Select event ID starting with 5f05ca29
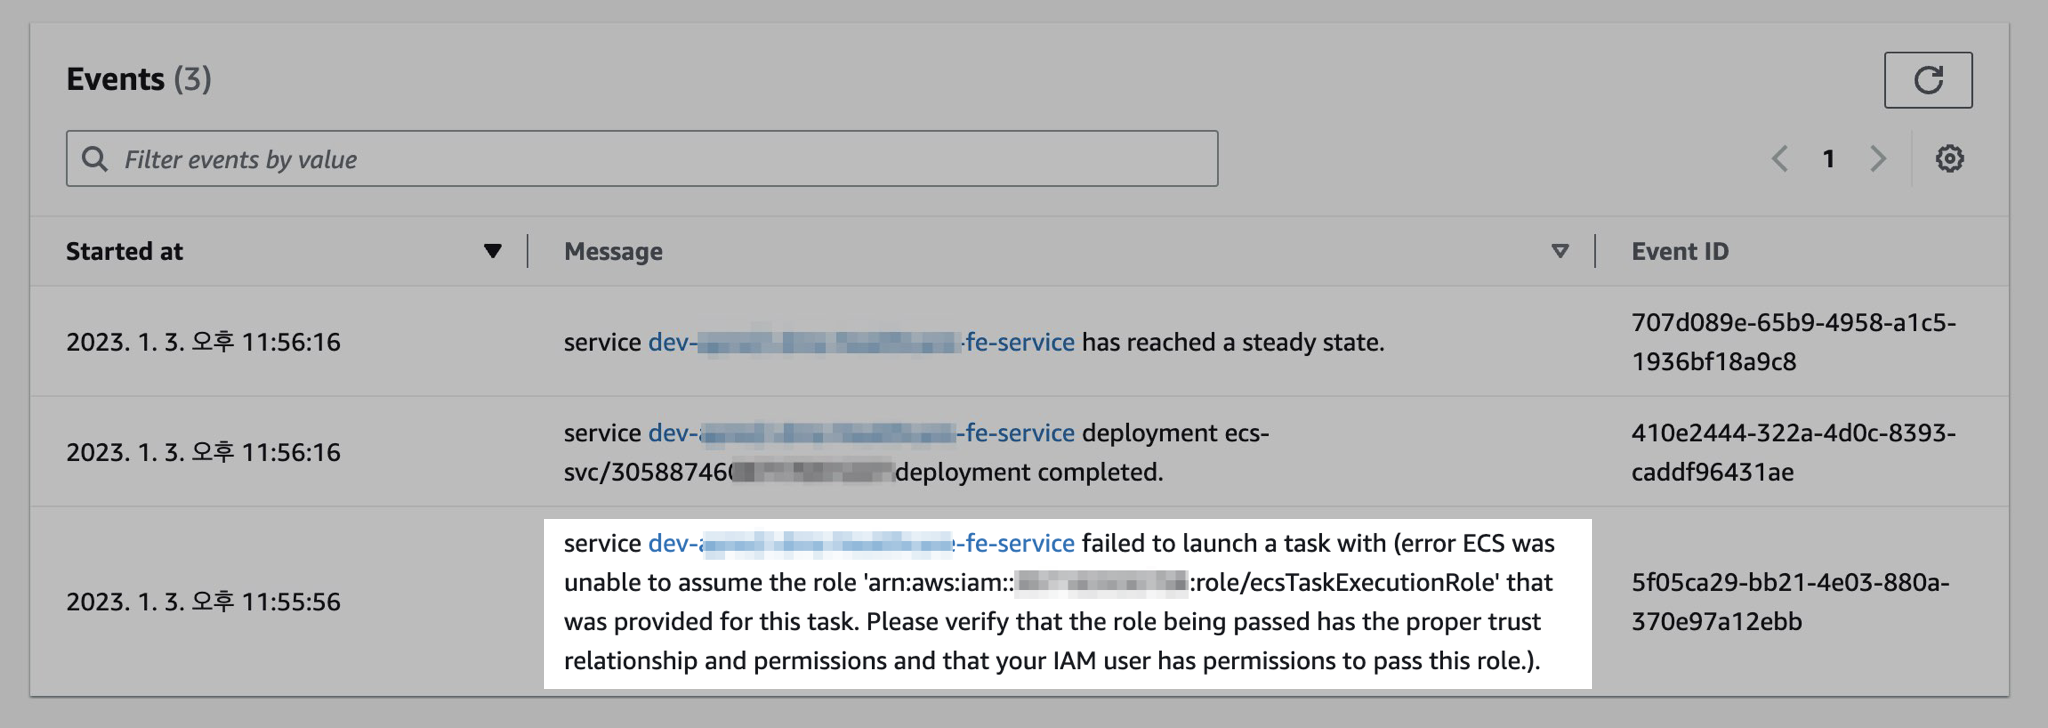The width and height of the screenshot is (2048, 728). [x=1789, y=601]
